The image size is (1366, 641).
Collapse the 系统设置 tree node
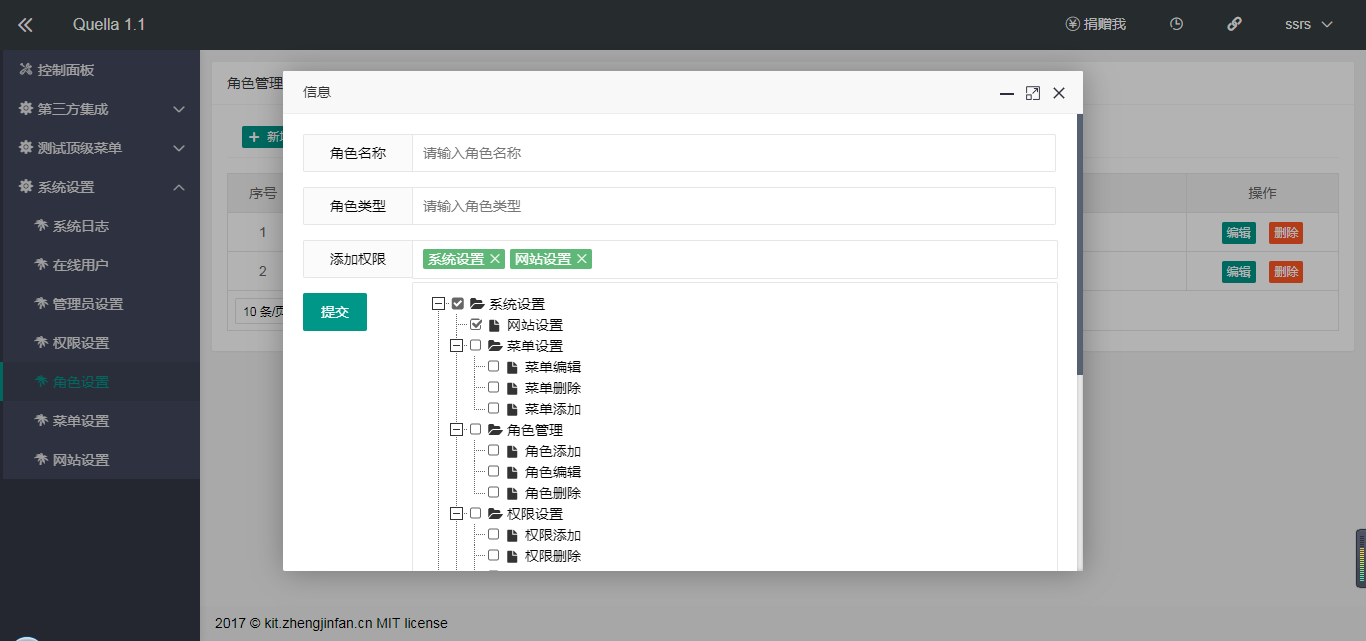438,304
